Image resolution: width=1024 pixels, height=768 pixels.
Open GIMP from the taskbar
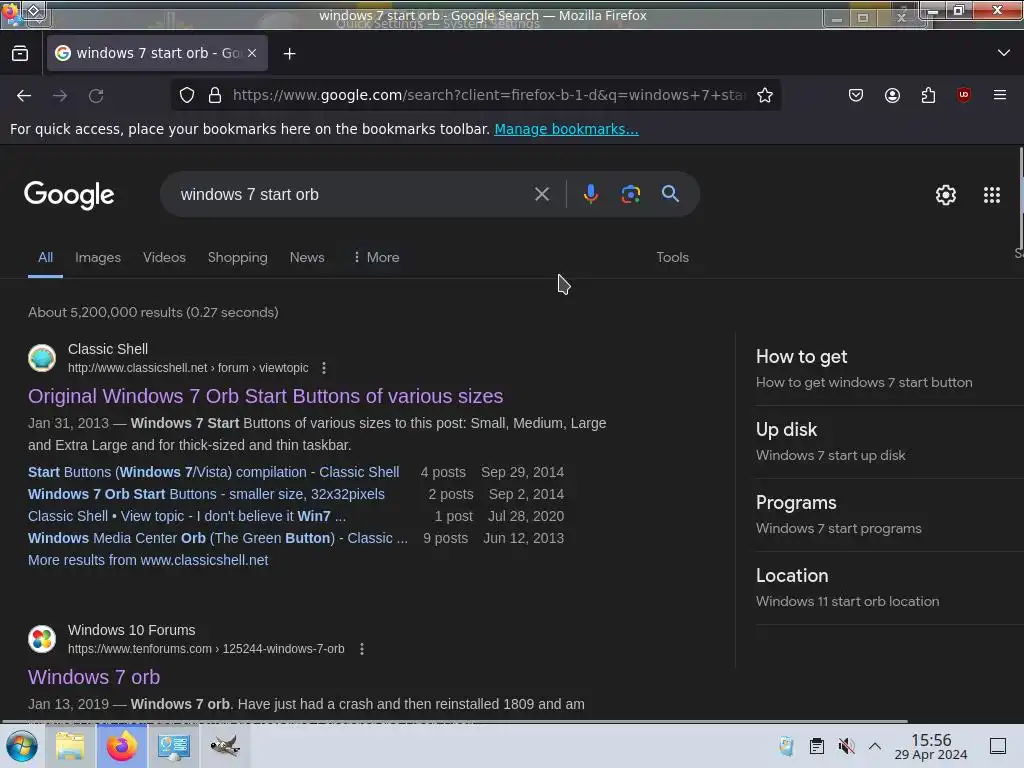[225, 746]
